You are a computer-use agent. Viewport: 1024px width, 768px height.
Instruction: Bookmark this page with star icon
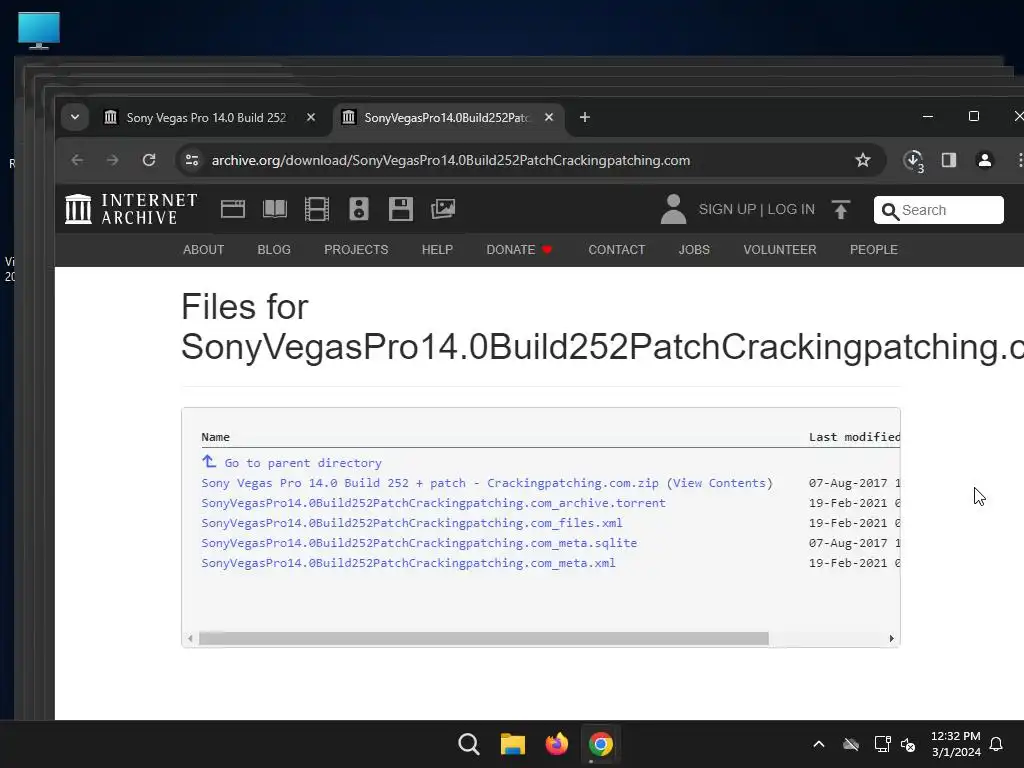click(863, 160)
